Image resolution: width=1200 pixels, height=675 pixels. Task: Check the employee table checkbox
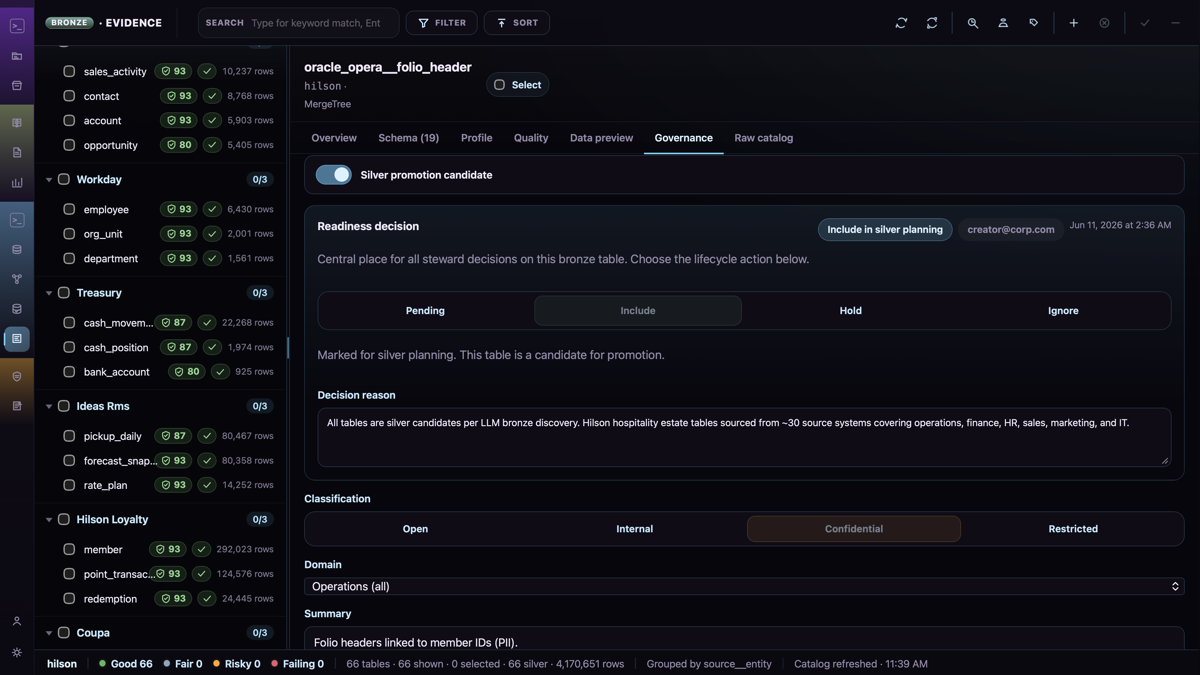(69, 209)
